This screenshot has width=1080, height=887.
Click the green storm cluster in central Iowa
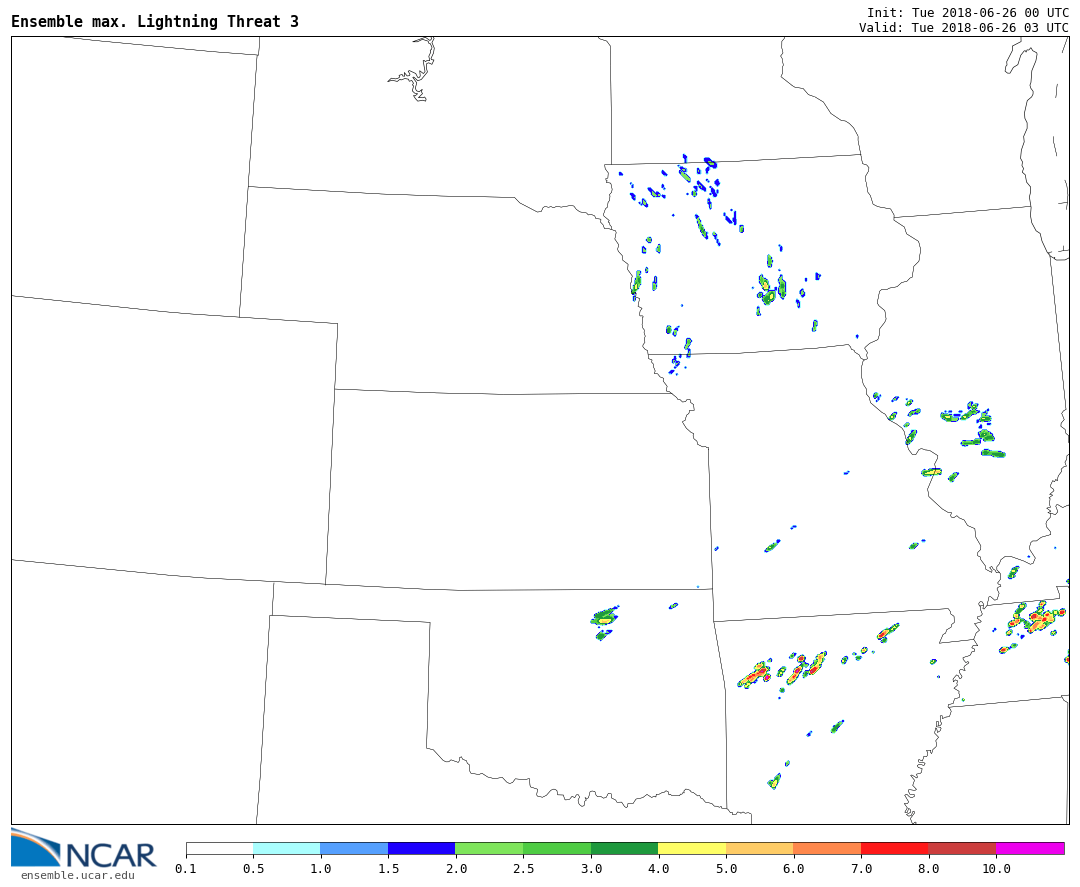pyautogui.click(x=772, y=288)
